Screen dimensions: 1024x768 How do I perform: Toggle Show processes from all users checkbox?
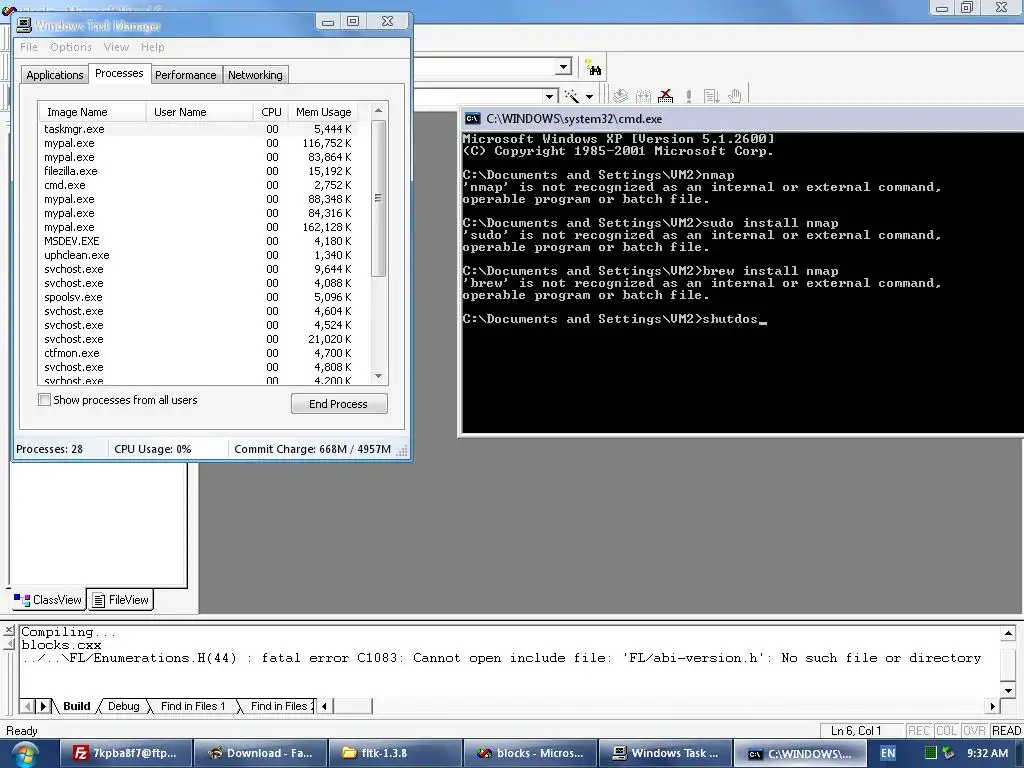(x=44, y=400)
